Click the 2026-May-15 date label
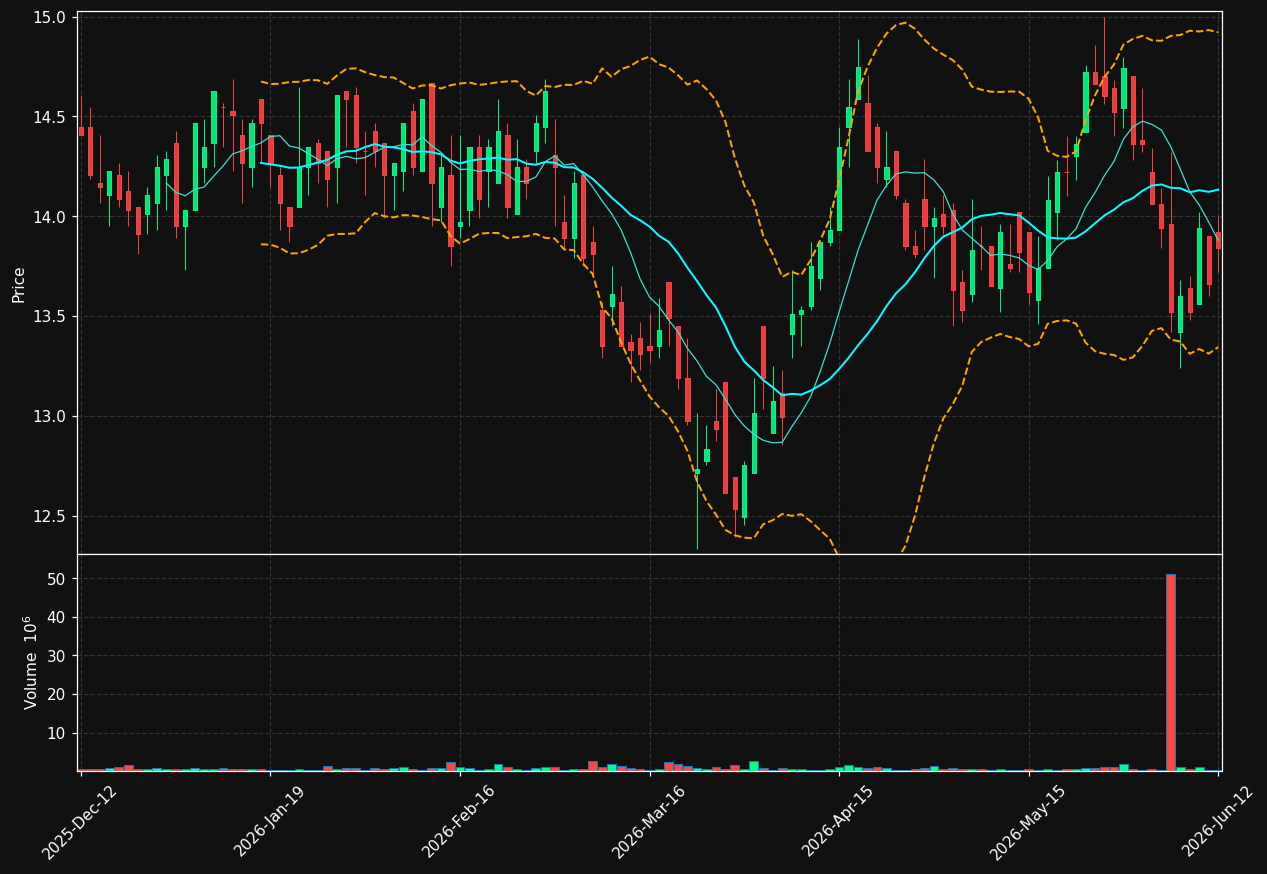This screenshot has height=874, width=1267. (1028, 821)
